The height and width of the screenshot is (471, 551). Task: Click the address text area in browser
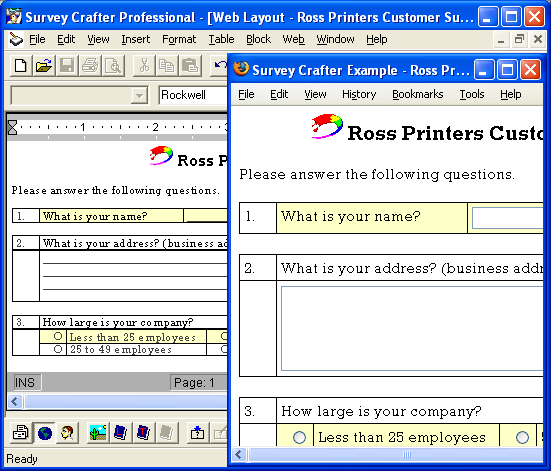(412, 329)
